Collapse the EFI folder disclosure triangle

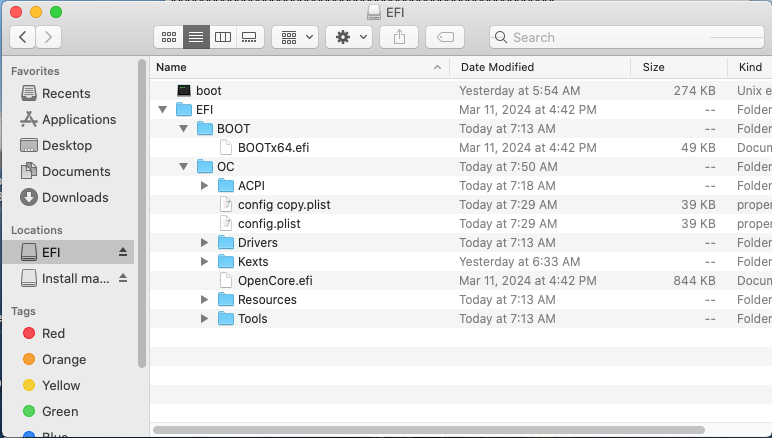click(162, 109)
